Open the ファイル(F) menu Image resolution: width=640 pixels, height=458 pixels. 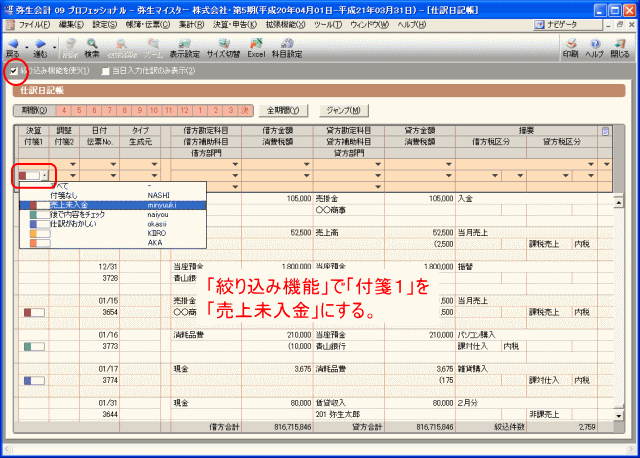34,25
